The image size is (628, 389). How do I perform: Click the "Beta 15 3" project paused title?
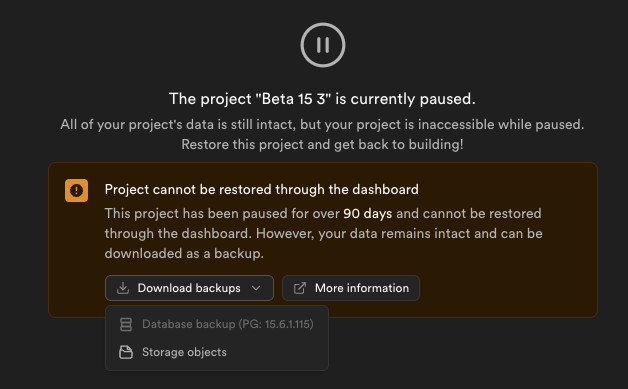tap(322, 99)
